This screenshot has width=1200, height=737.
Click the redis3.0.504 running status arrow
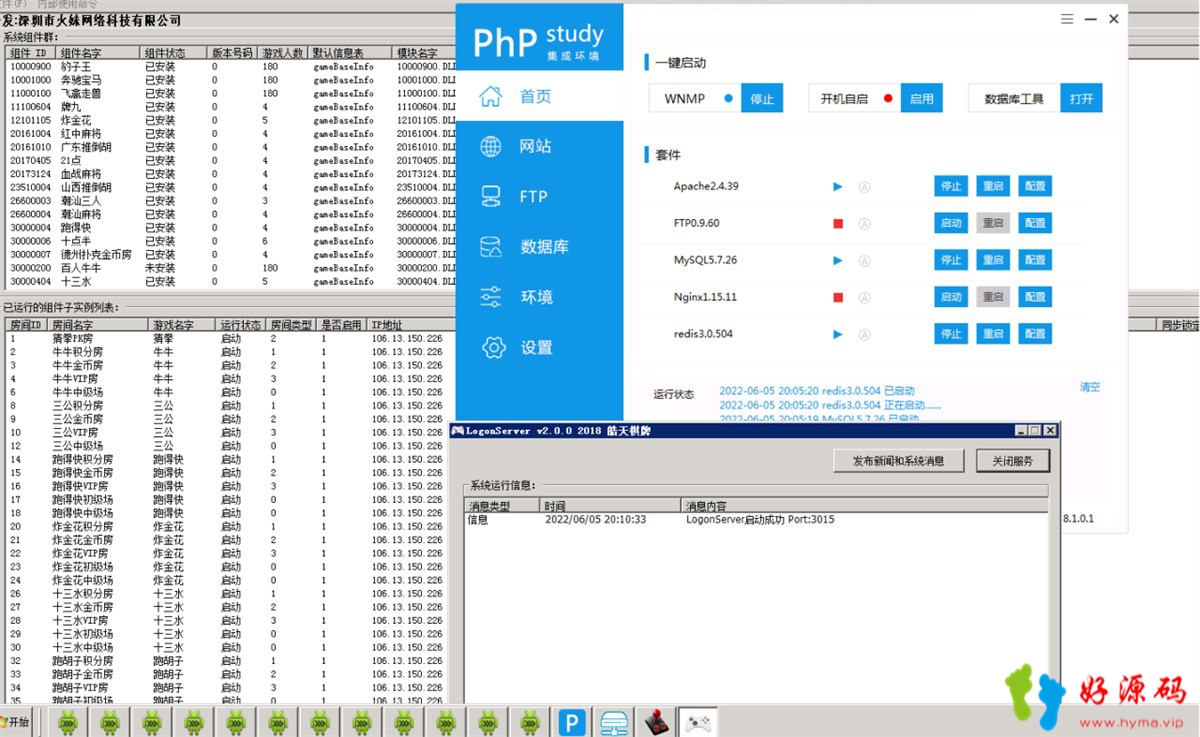[x=838, y=334]
